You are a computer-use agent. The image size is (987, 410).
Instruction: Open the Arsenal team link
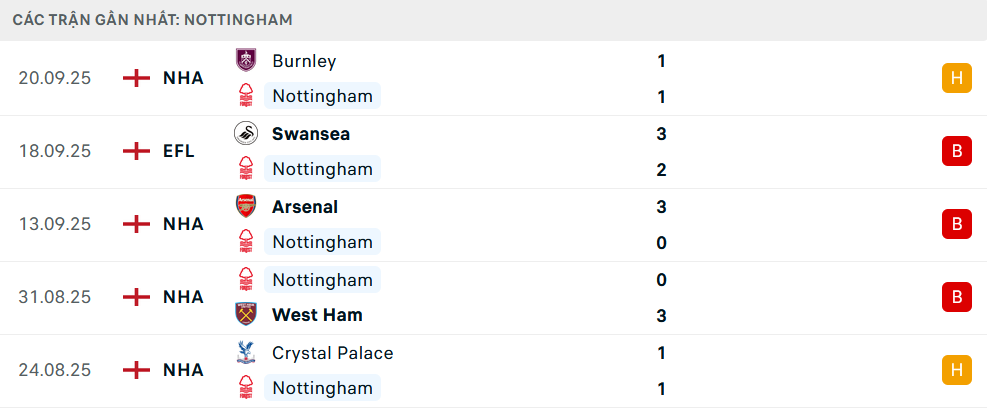pyautogui.click(x=305, y=206)
